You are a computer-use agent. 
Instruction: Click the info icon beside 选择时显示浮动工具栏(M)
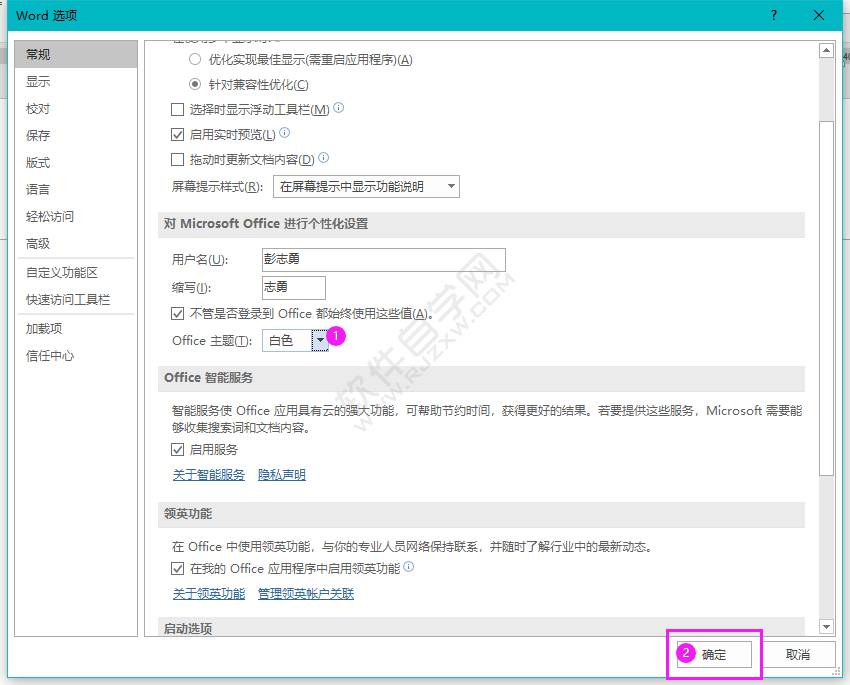338,109
